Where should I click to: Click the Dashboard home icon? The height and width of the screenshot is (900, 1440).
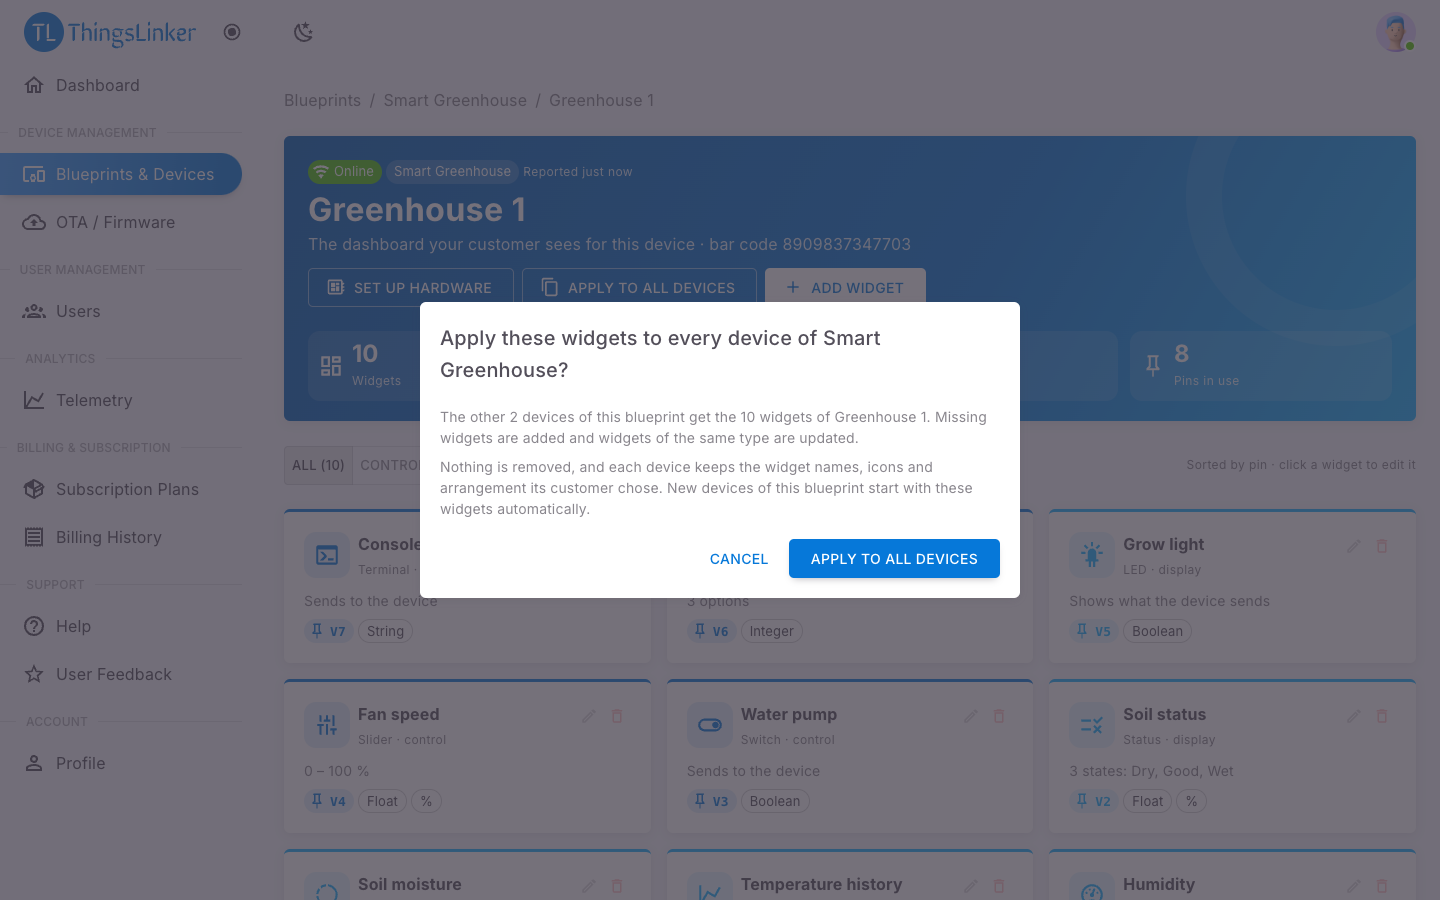pos(34,85)
